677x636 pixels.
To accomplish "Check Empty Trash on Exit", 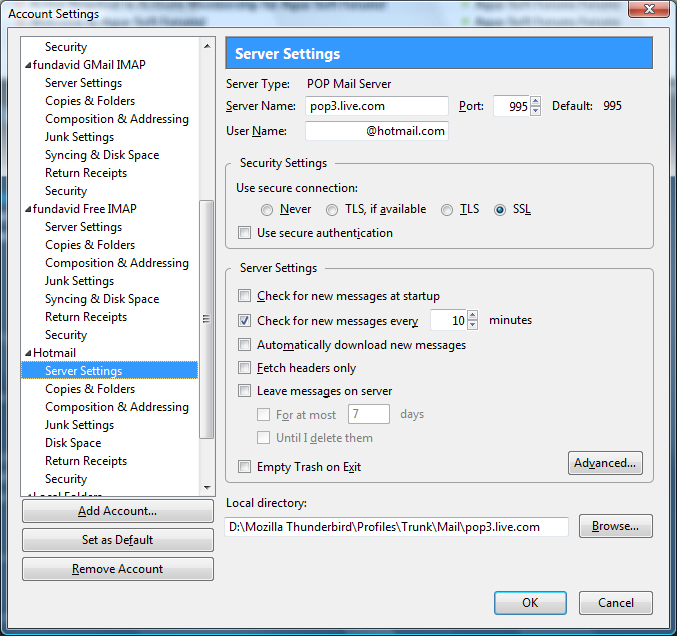I will coord(245,467).
